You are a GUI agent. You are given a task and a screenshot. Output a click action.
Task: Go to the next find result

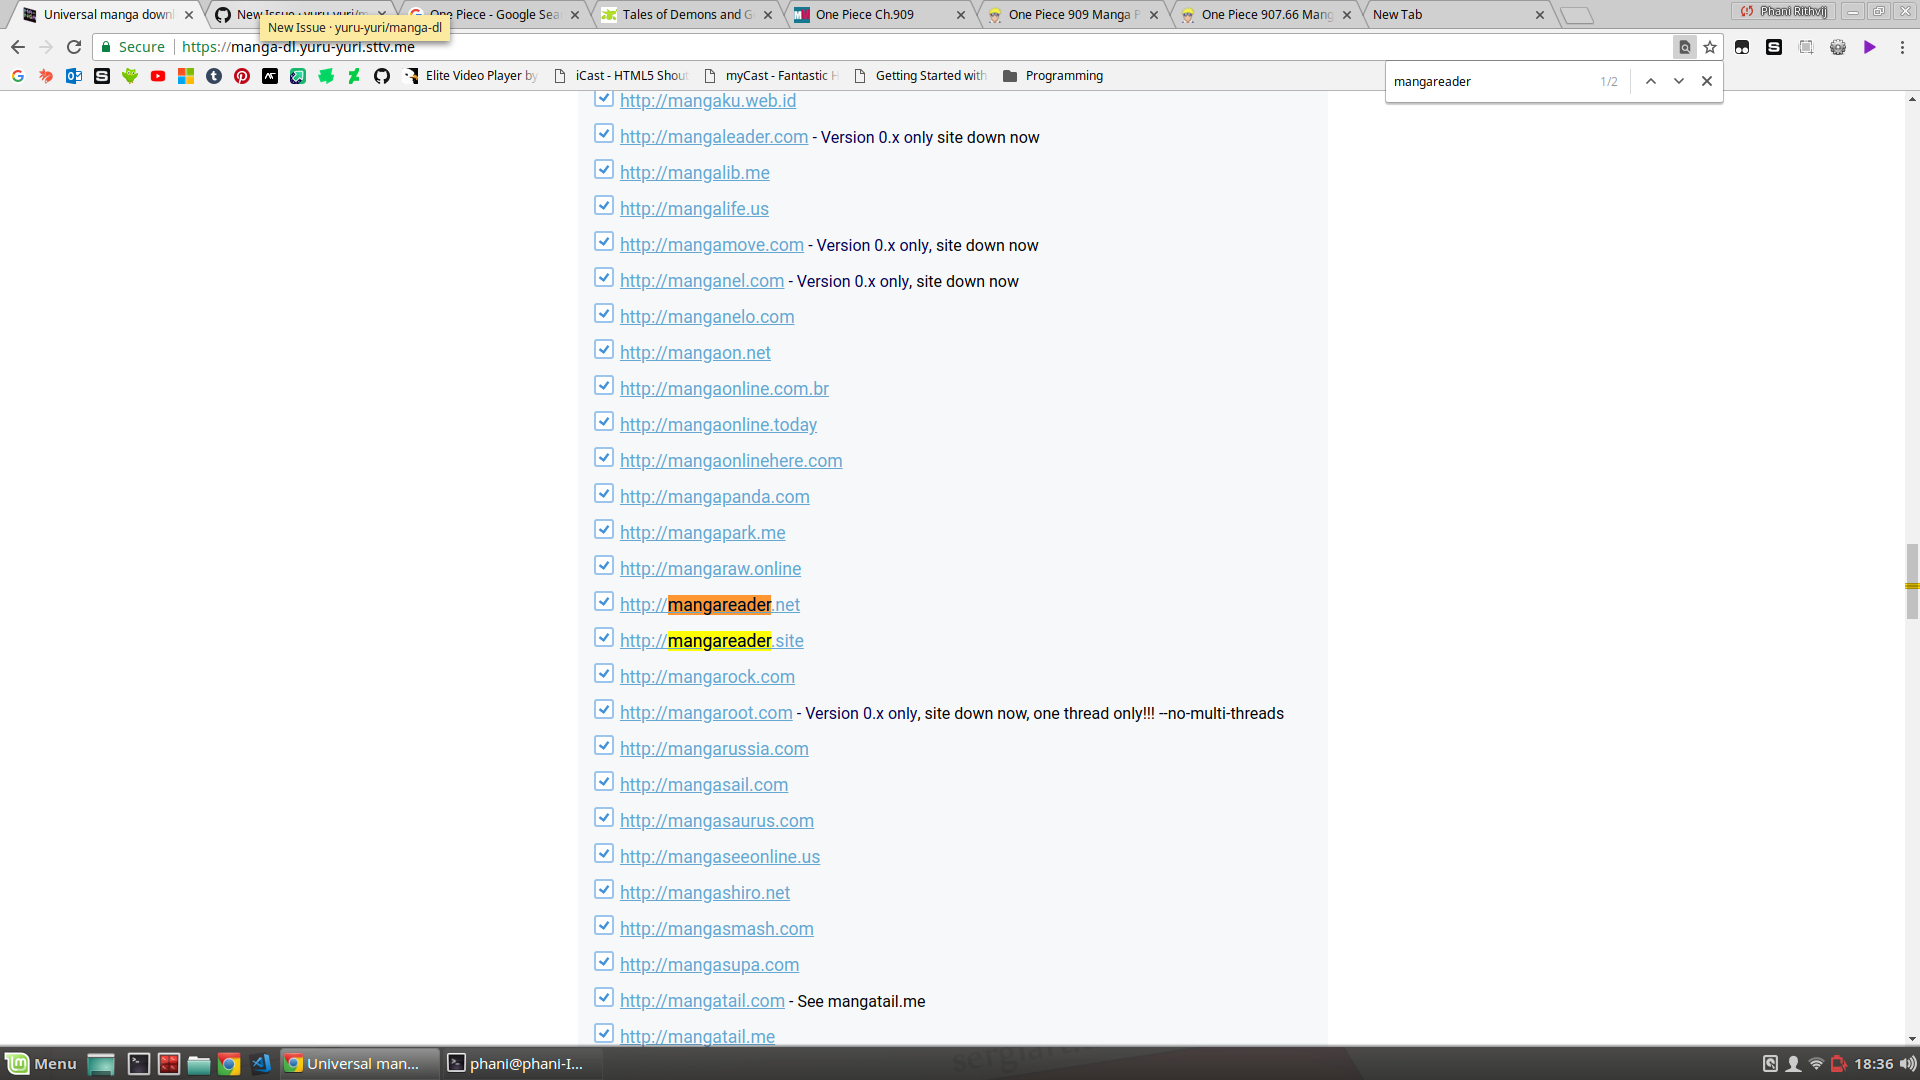pyautogui.click(x=1679, y=81)
